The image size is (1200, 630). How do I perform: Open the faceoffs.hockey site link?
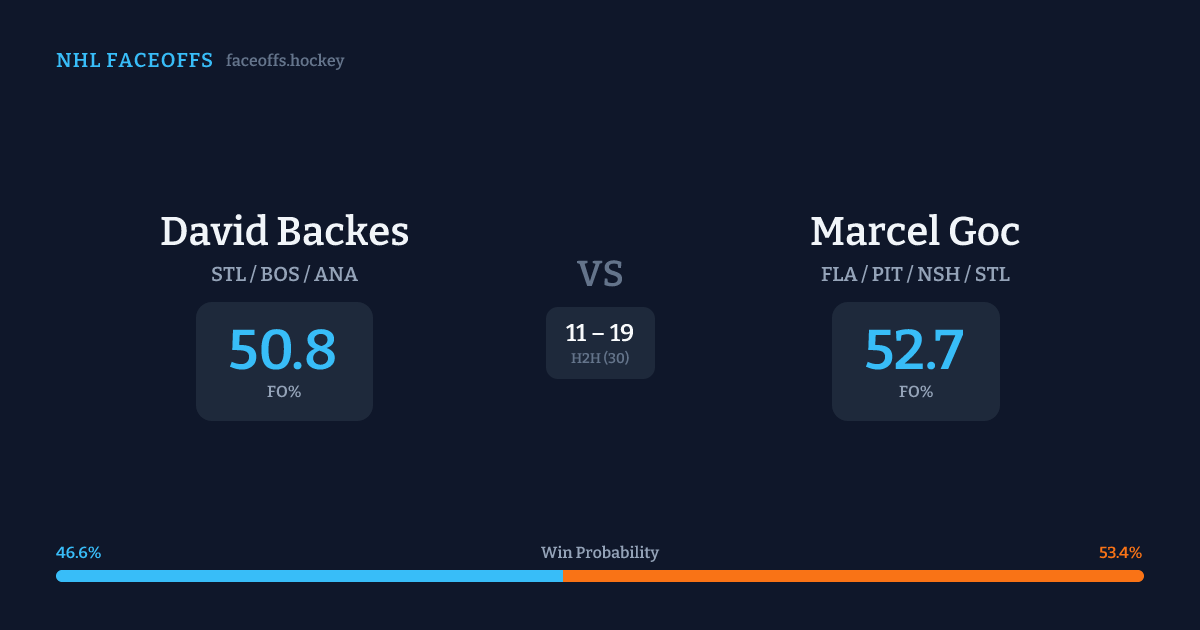pos(285,61)
